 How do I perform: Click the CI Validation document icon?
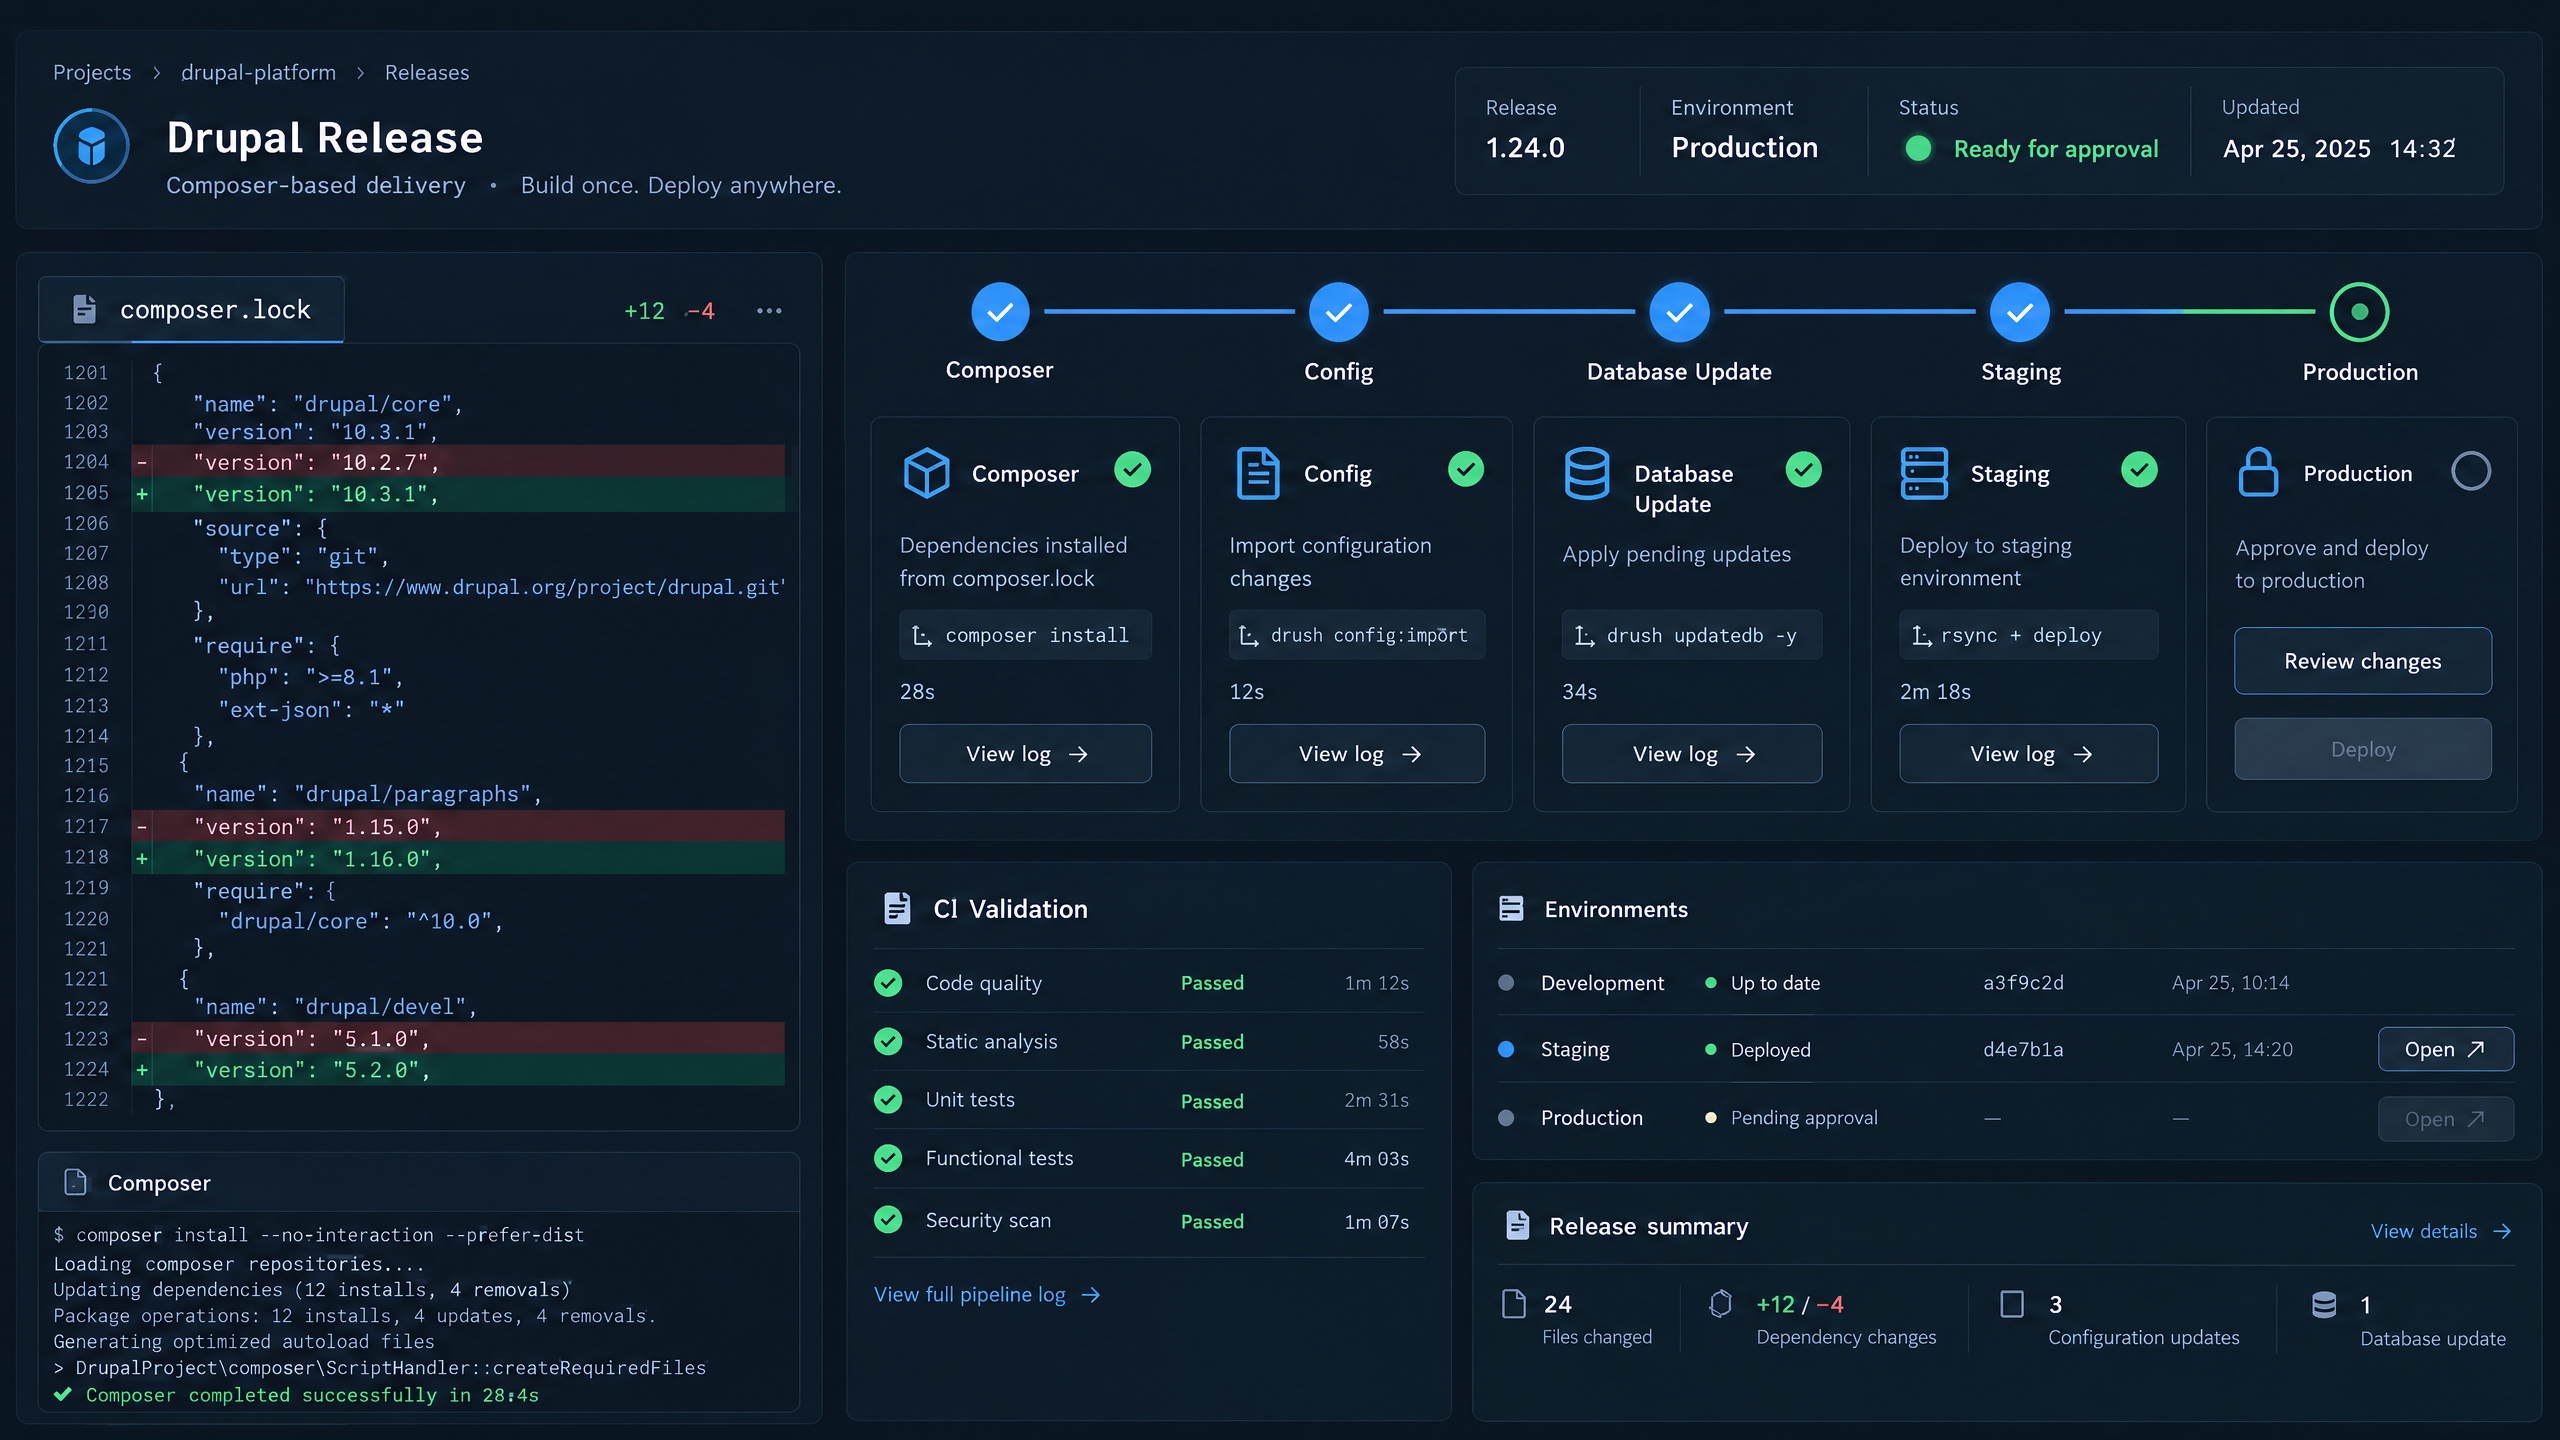click(897, 908)
